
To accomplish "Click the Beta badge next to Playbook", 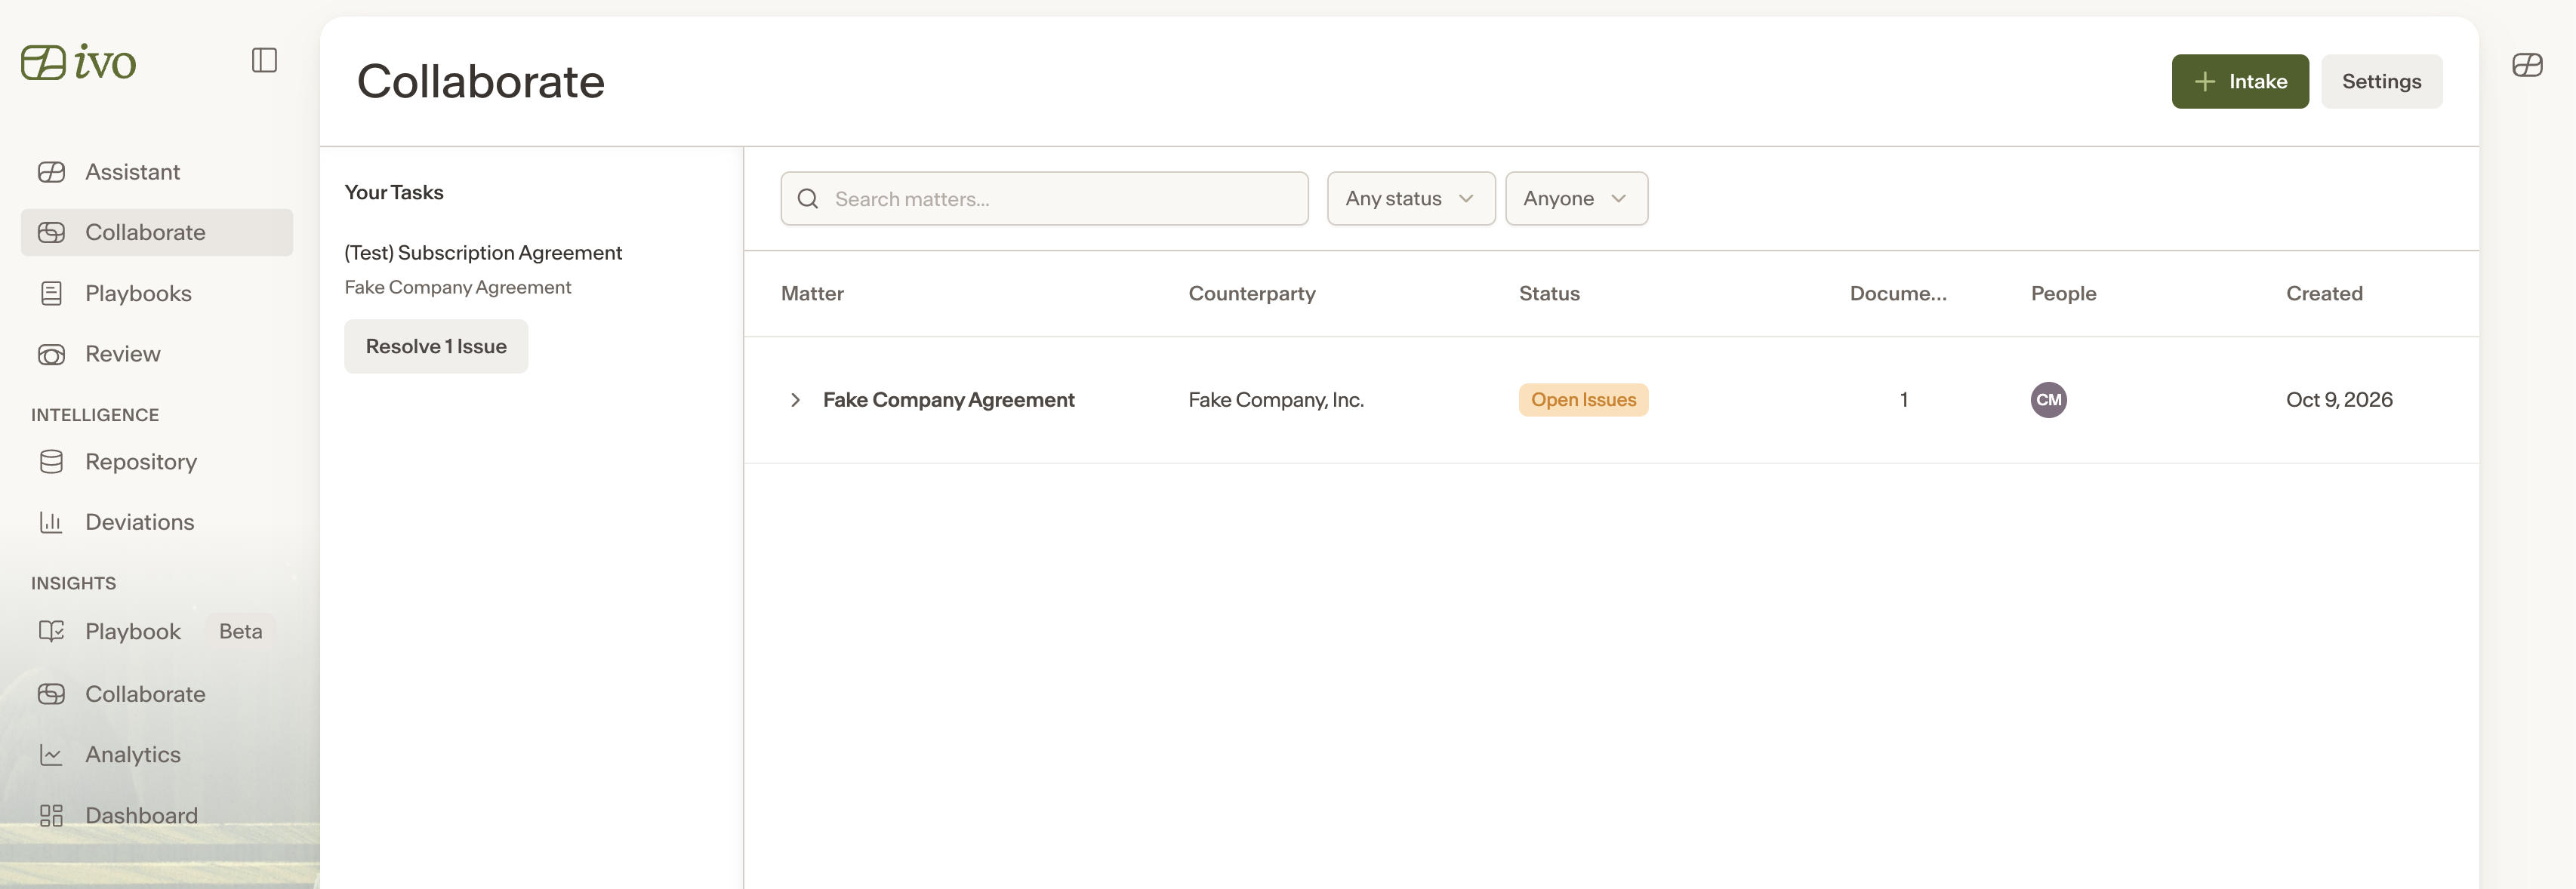I will [x=240, y=632].
